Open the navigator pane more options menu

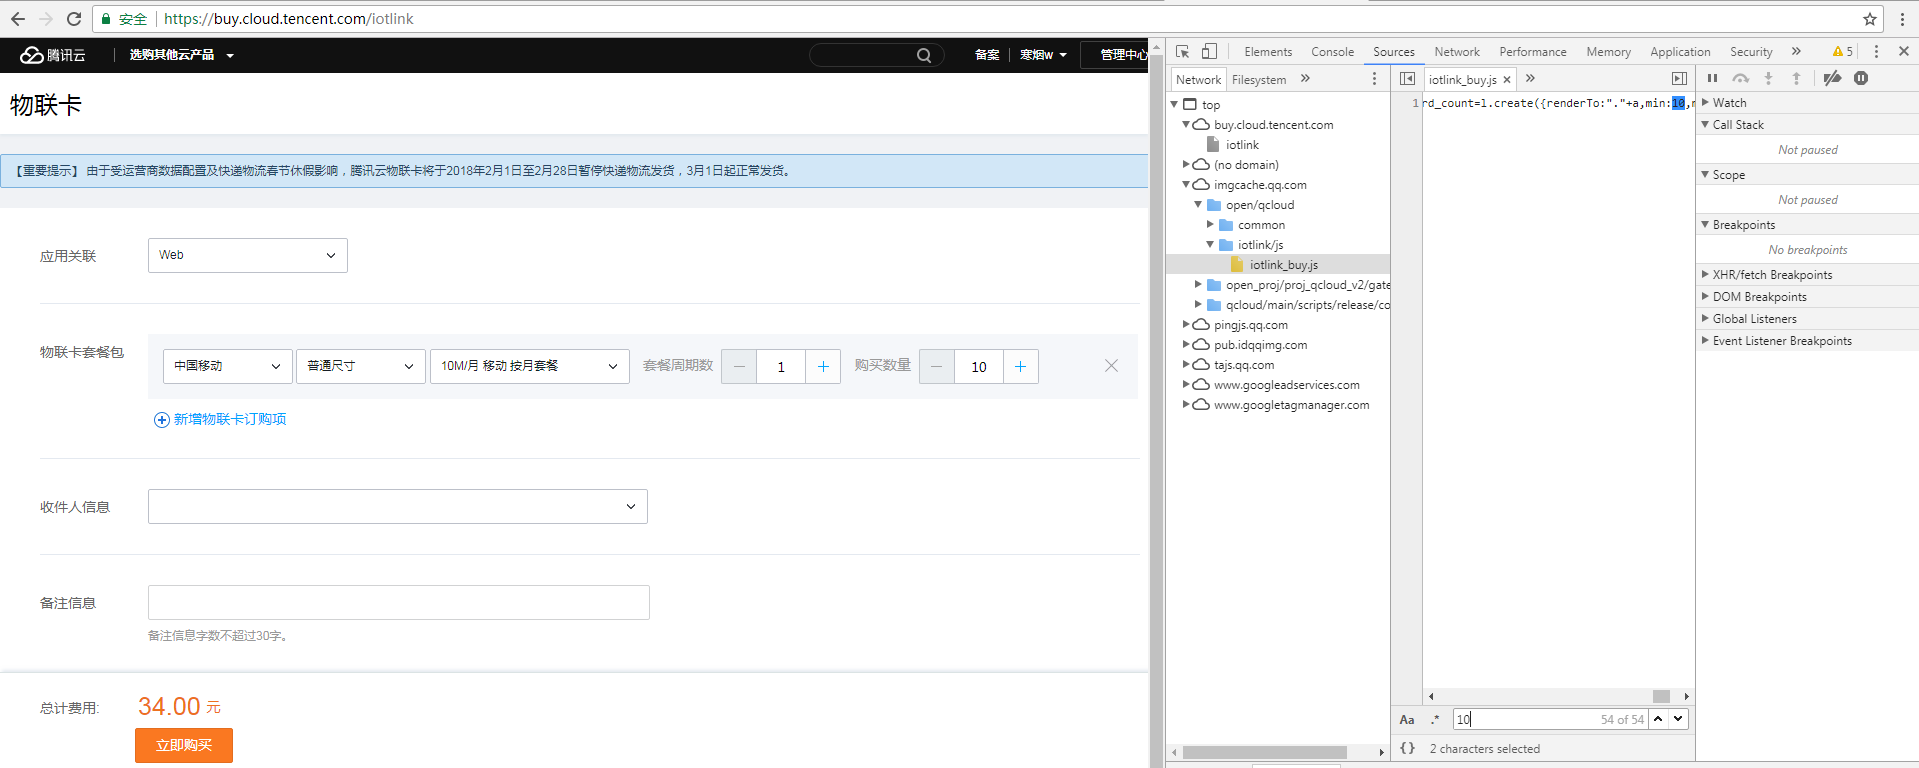pyautogui.click(x=1374, y=79)
